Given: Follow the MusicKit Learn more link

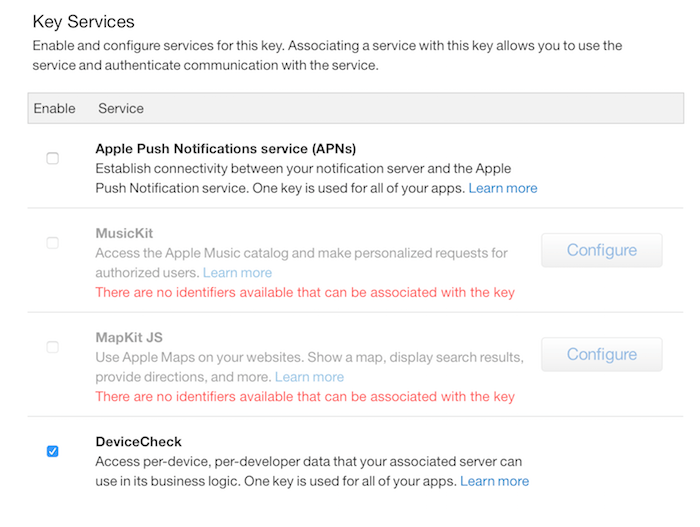Looking at the screenshot, I should click(238, 272).
